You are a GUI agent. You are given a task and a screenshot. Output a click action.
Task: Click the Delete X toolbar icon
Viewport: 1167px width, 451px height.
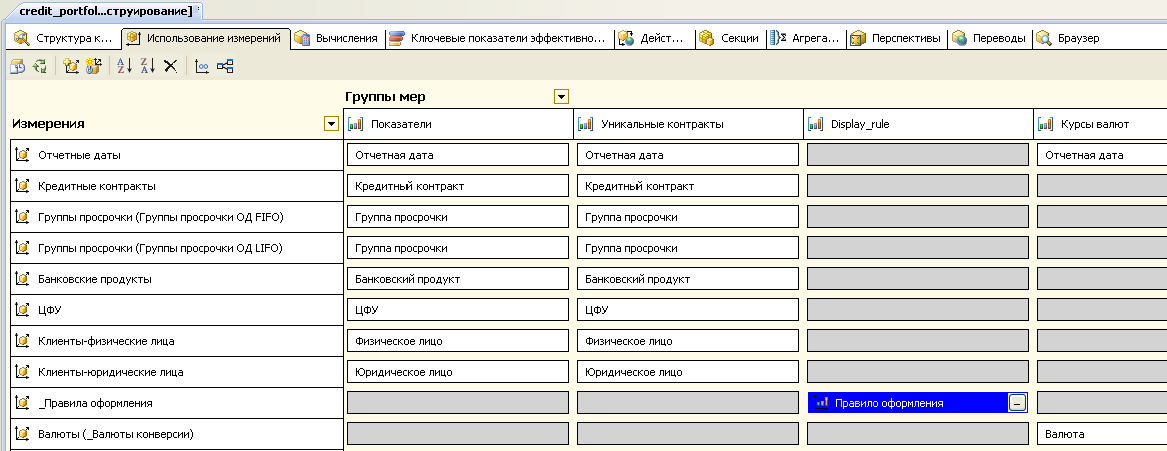point(170,66)
